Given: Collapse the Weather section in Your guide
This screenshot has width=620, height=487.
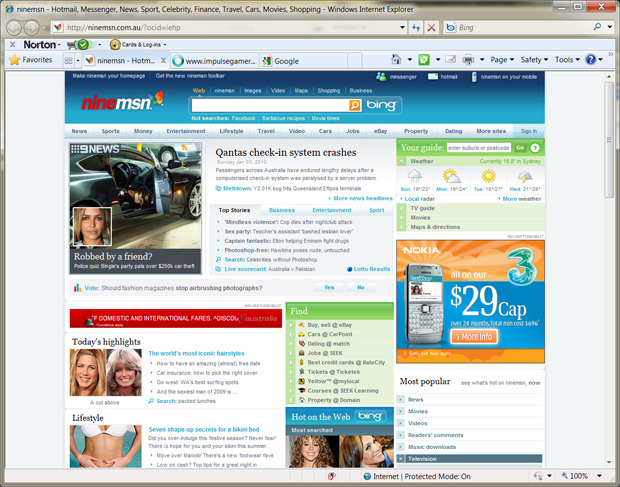Looking at the screenshot, I should tap(402, 161).
